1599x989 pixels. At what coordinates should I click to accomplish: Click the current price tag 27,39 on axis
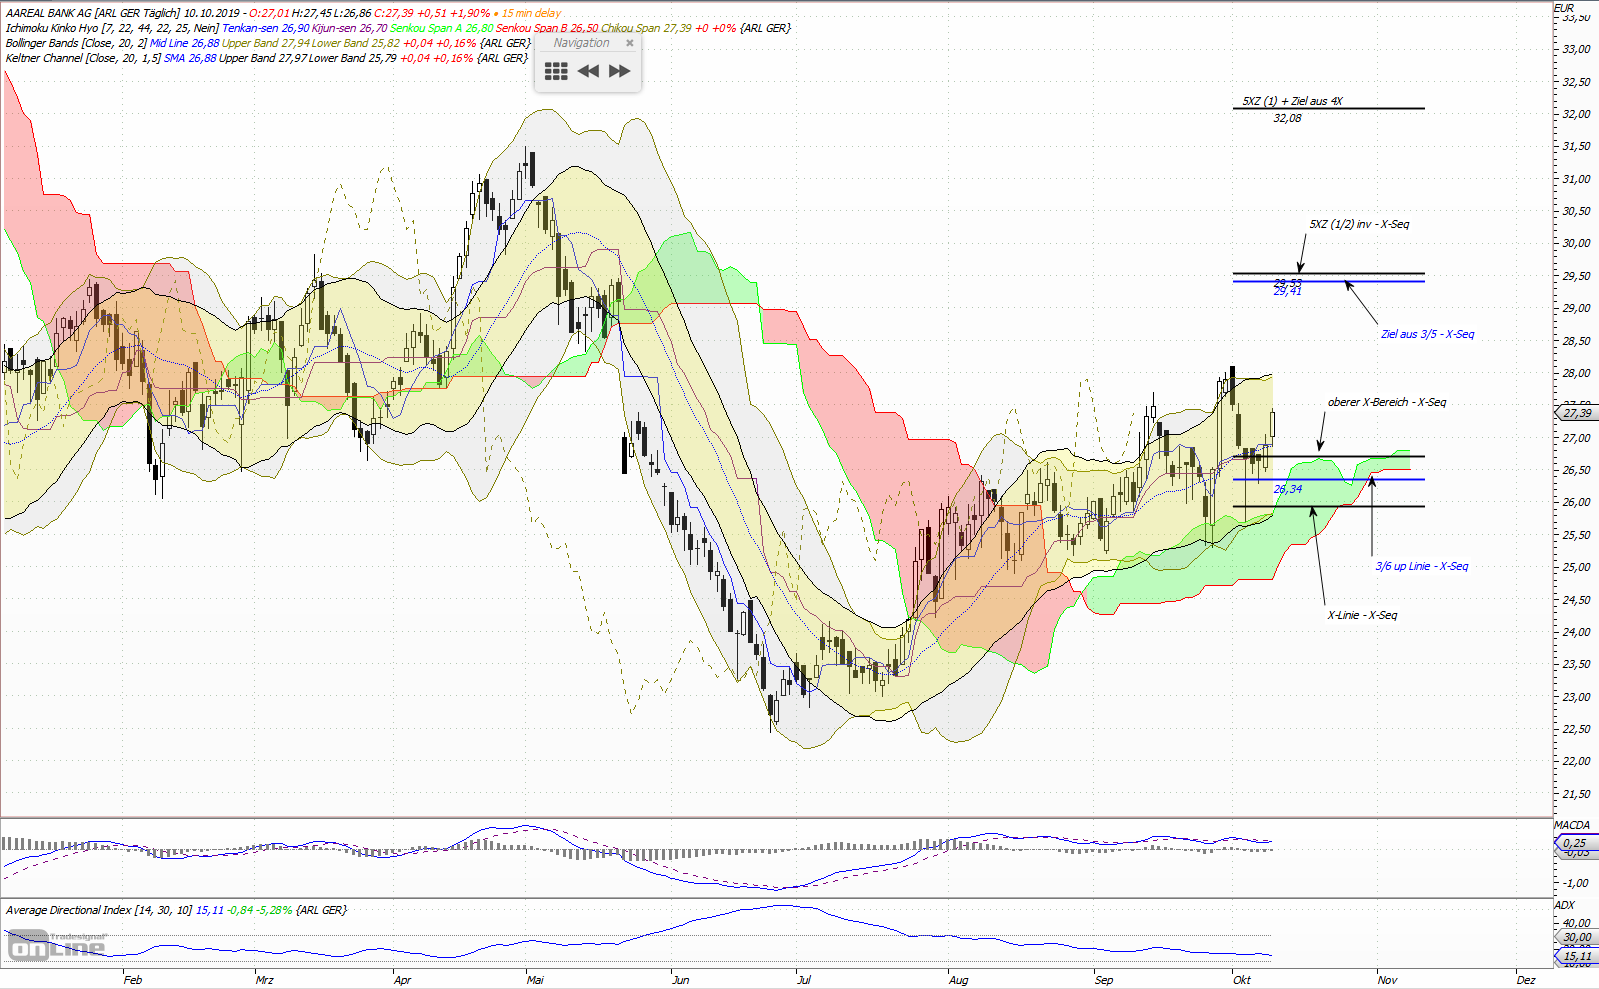click(1577, 413)
